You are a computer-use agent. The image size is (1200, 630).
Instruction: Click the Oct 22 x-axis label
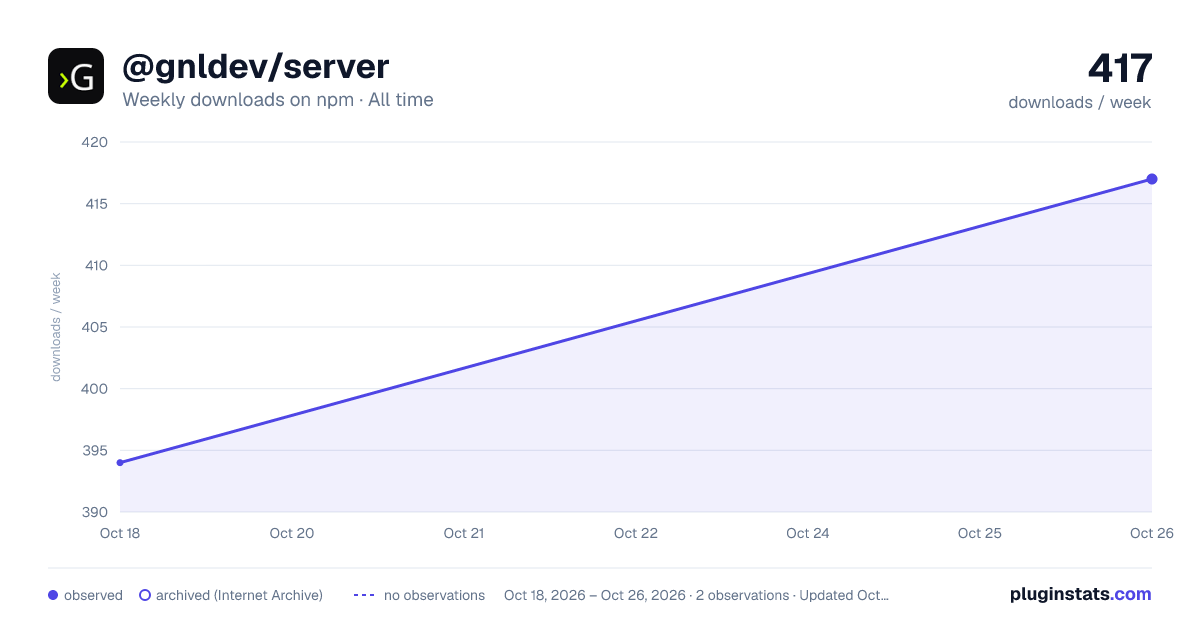tap(636, 533)
